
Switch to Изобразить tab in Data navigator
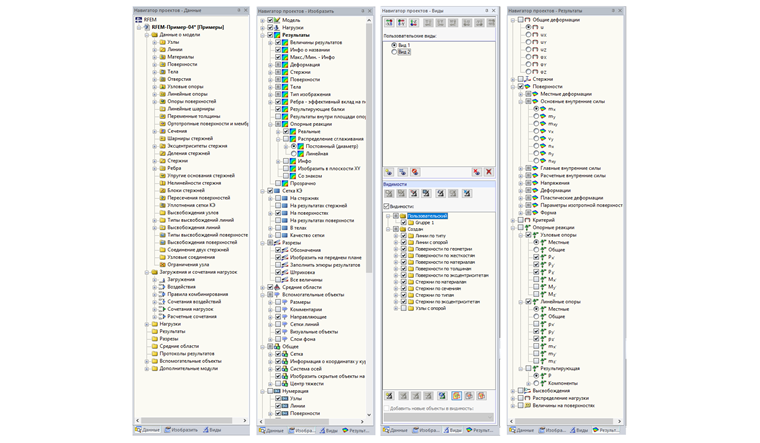181,430
